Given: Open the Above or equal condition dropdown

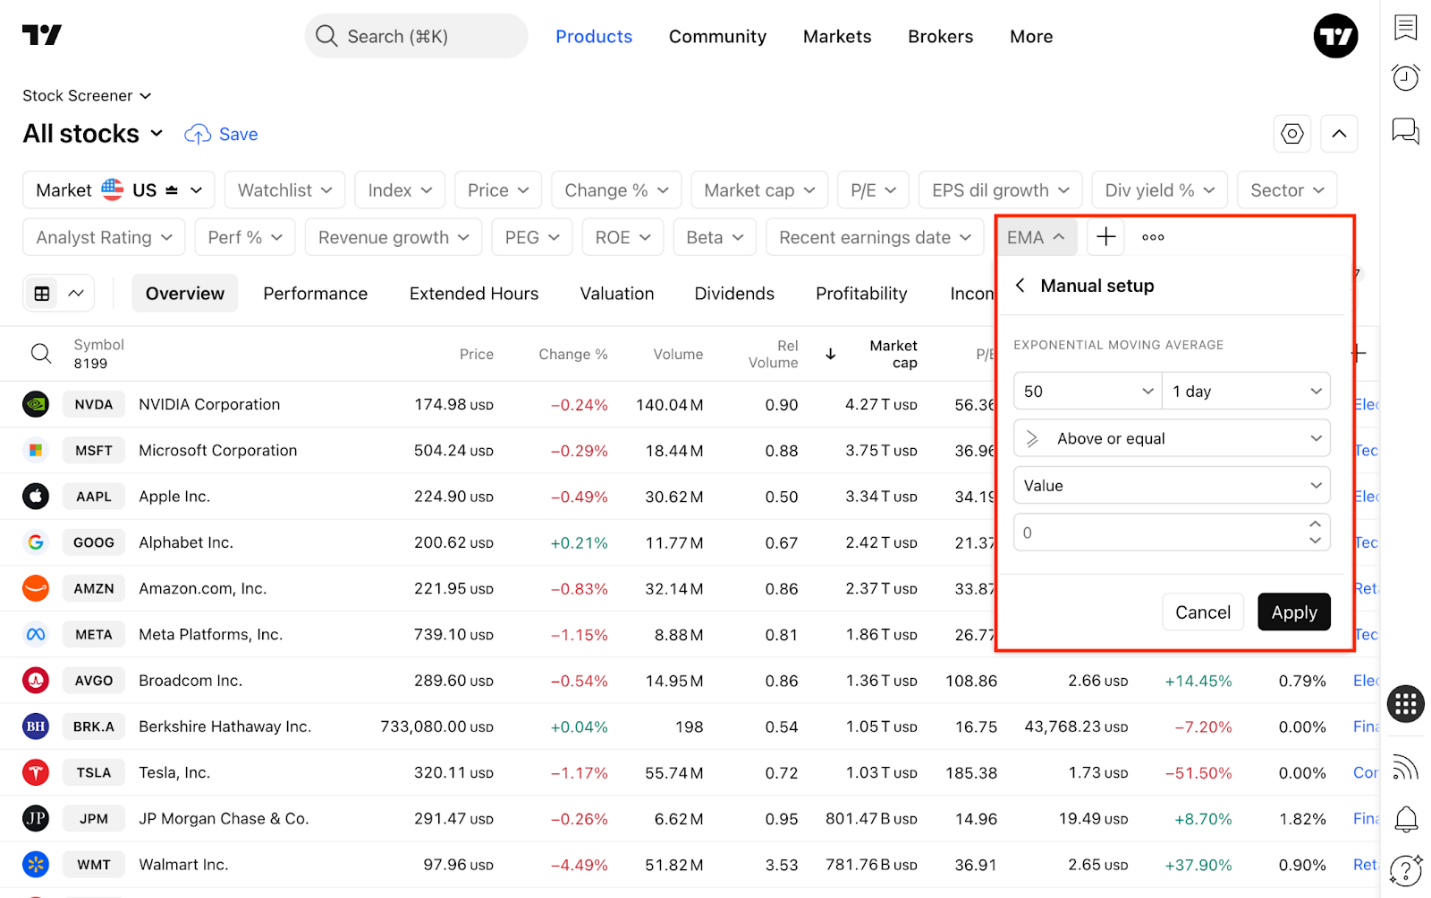Looking at the screenshot, I should 1172,438.
